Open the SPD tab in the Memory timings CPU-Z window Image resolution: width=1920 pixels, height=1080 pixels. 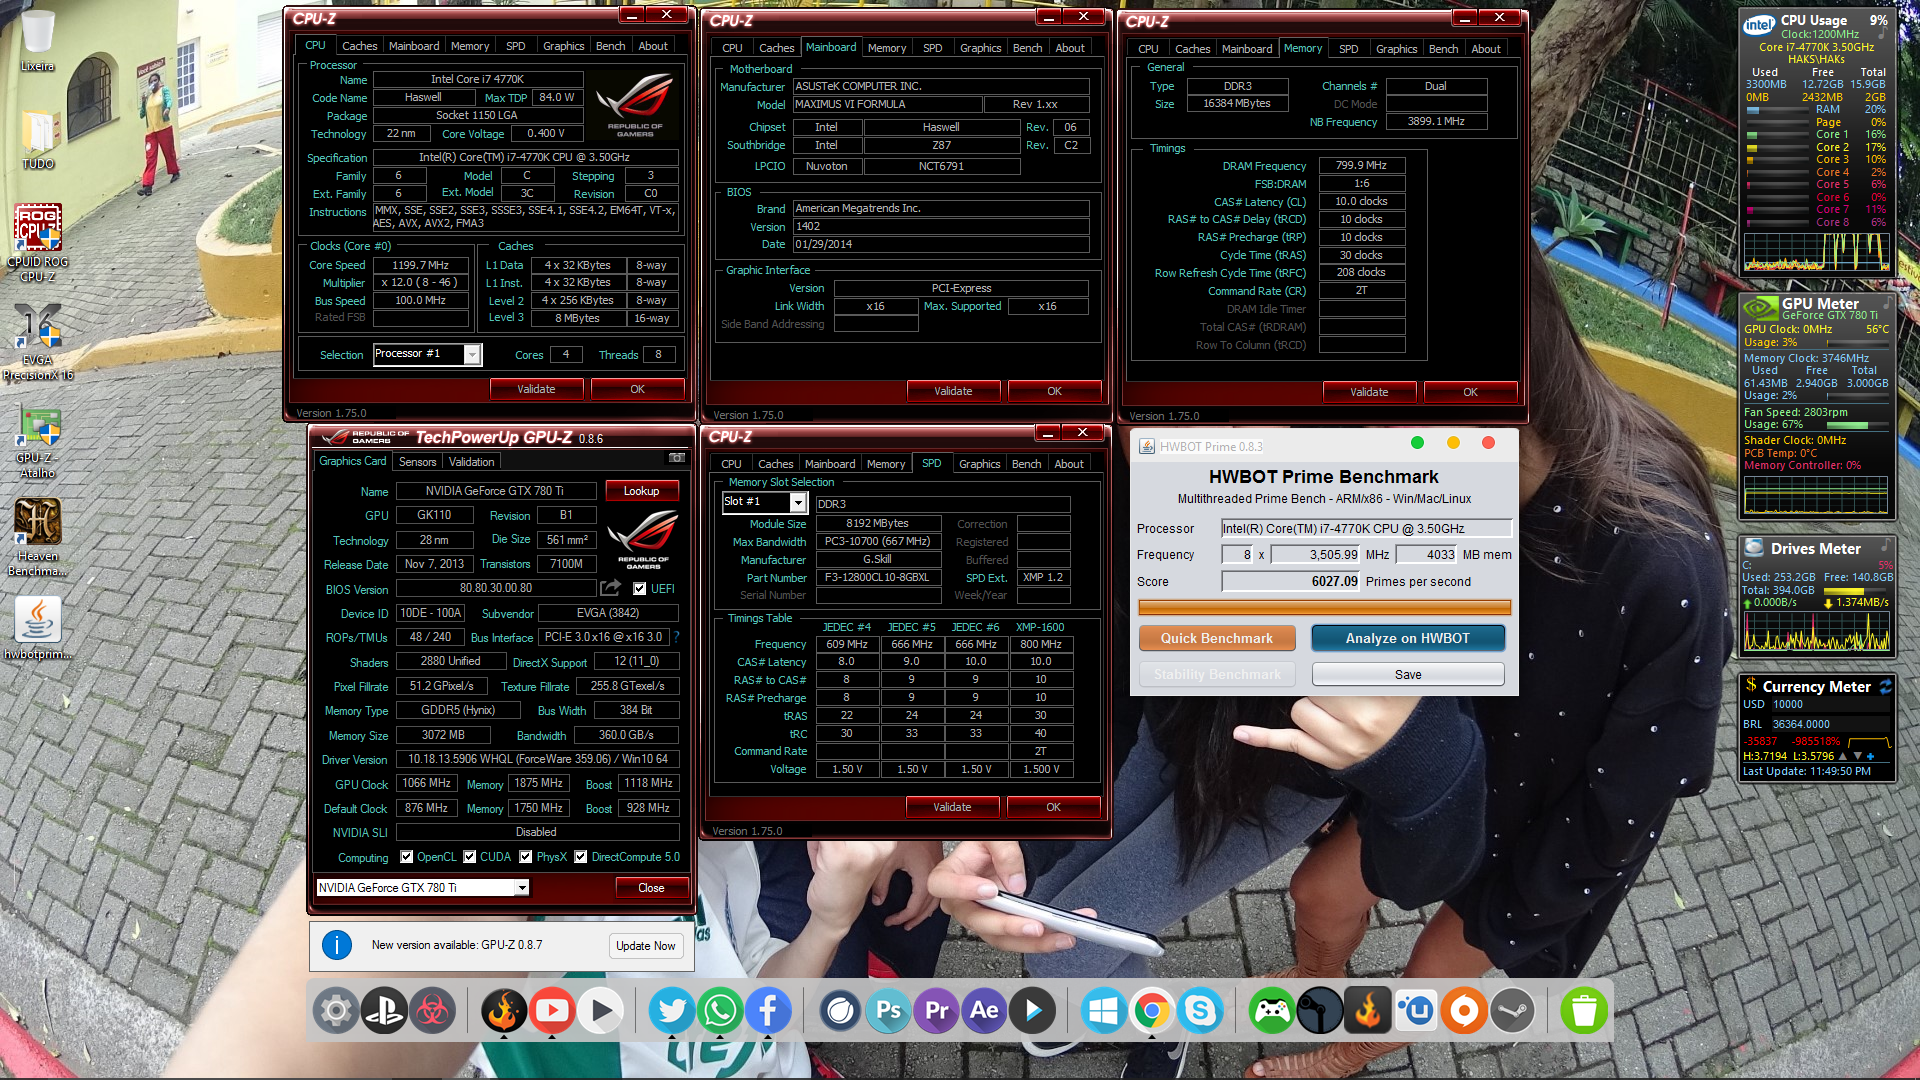(x=1349, y=49)
